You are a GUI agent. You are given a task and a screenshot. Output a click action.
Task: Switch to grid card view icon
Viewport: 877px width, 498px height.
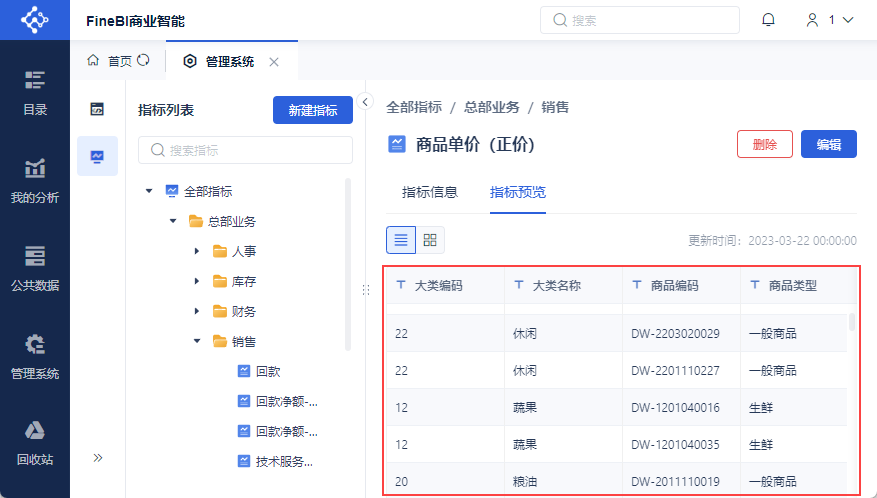pyautogui.click(x=430, y=240)
